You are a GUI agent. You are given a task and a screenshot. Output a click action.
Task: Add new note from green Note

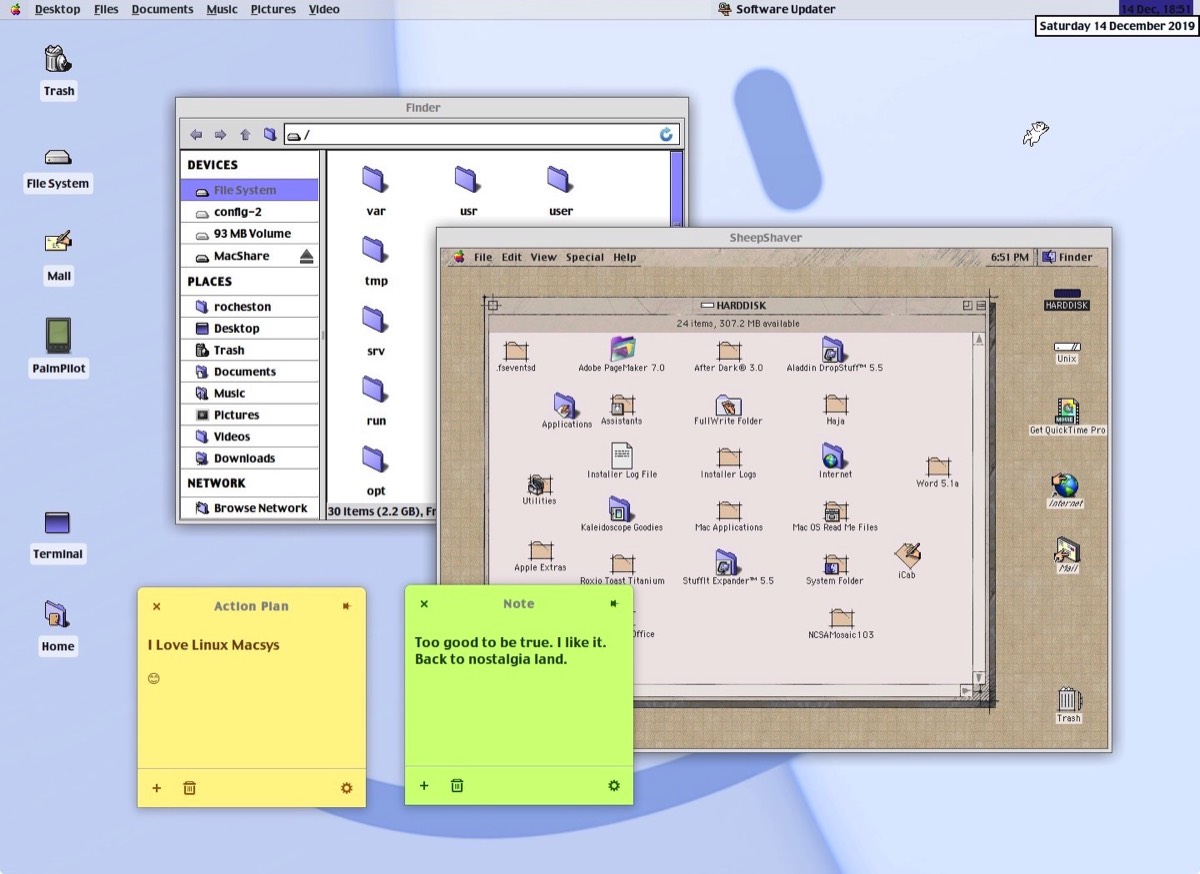pyautogui.click(x=424, y=786)
